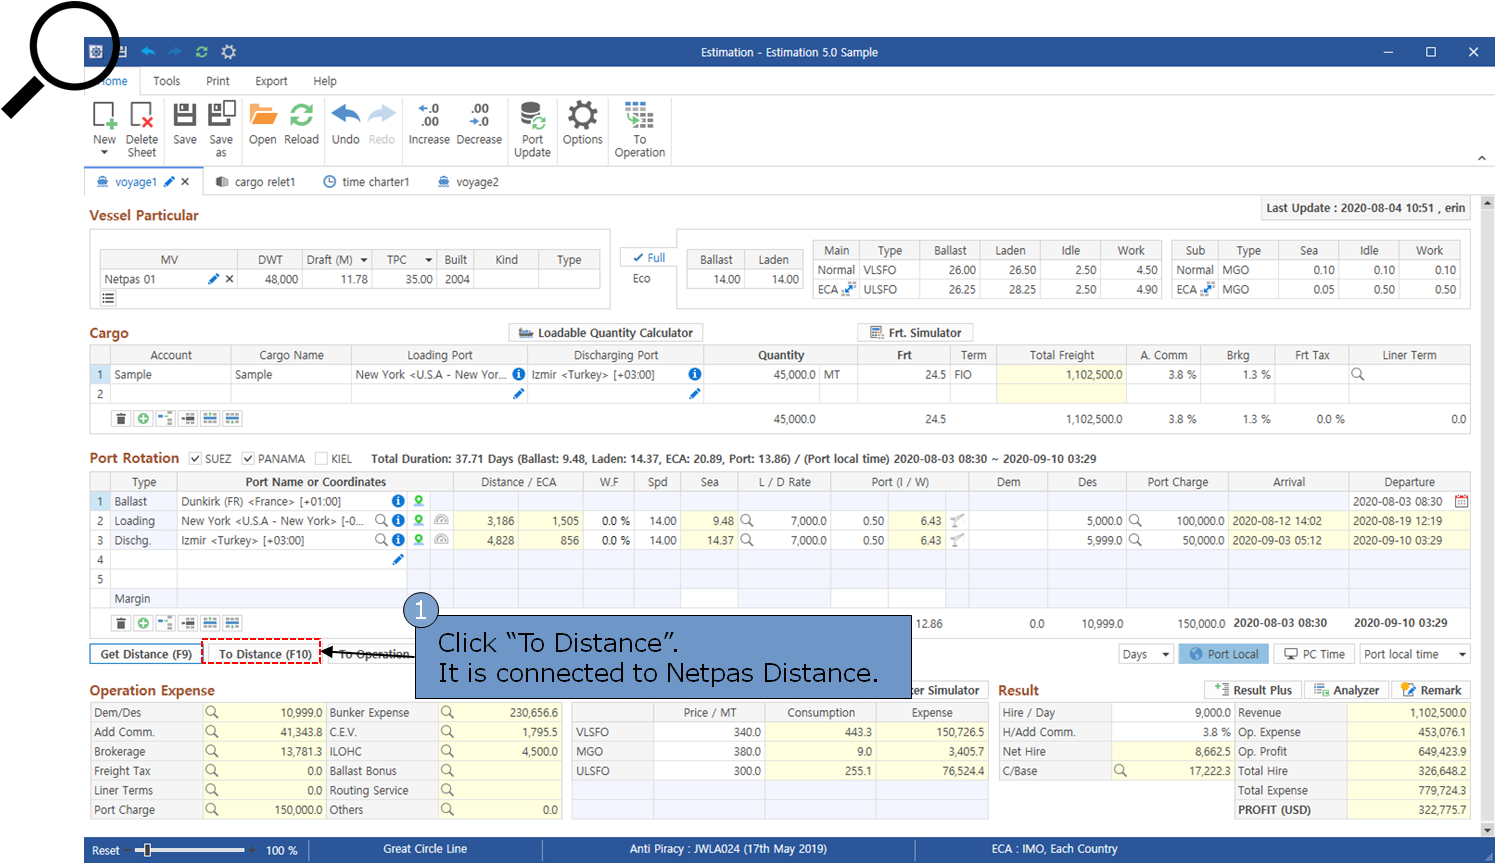Click the vertical scrollbar down arrow
Viewport: 1496px width, 864px height.
point(1487,829)
